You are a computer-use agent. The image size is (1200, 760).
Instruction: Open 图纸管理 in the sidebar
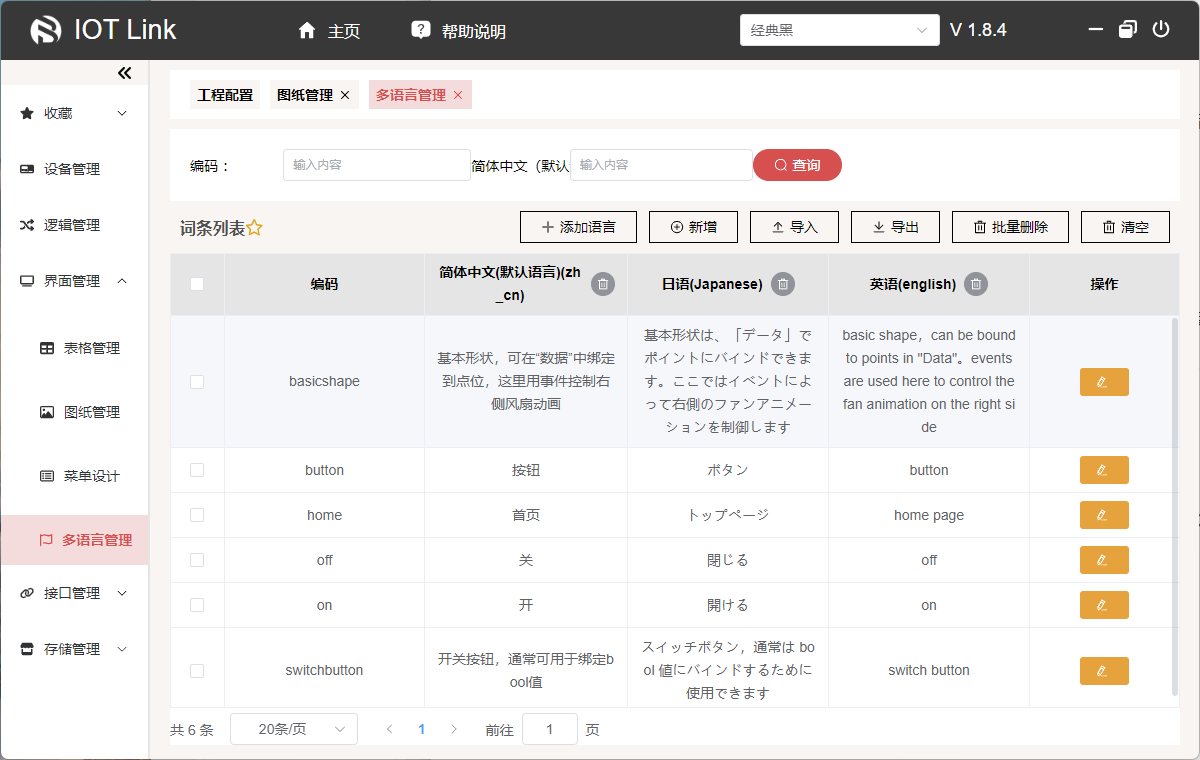click(75, 412)
